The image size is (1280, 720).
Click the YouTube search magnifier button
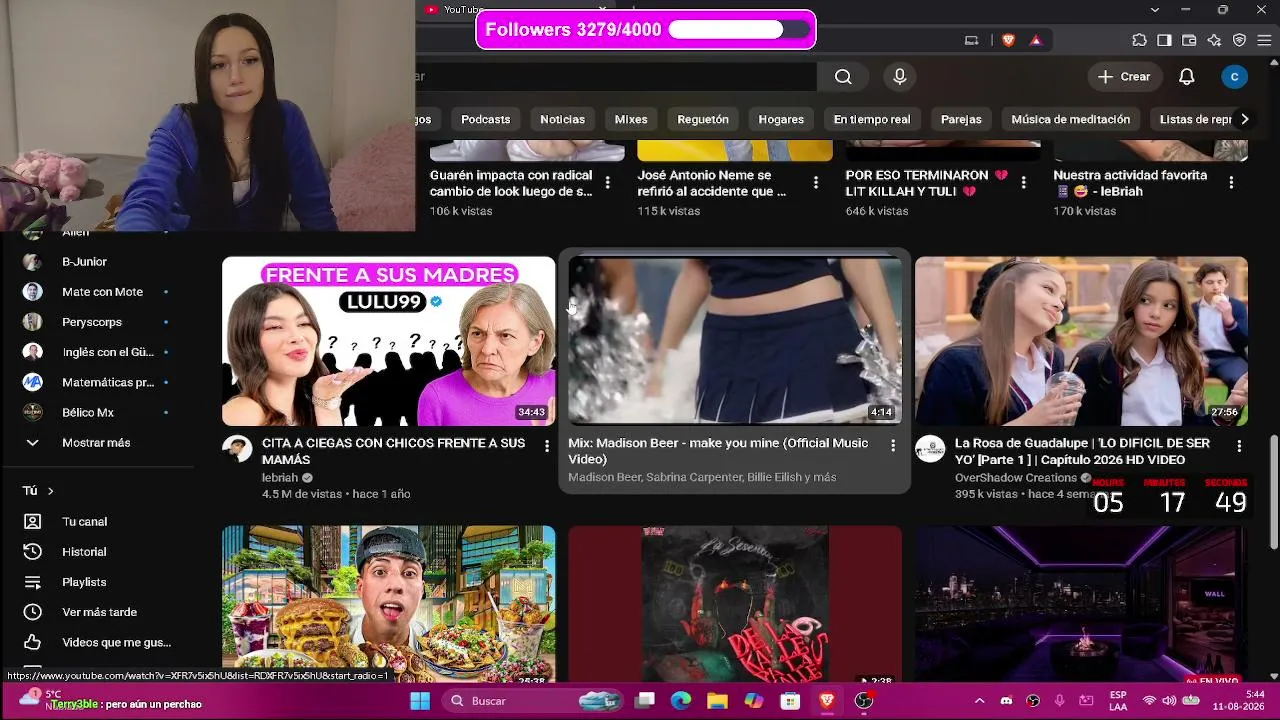tap(843, 77)
